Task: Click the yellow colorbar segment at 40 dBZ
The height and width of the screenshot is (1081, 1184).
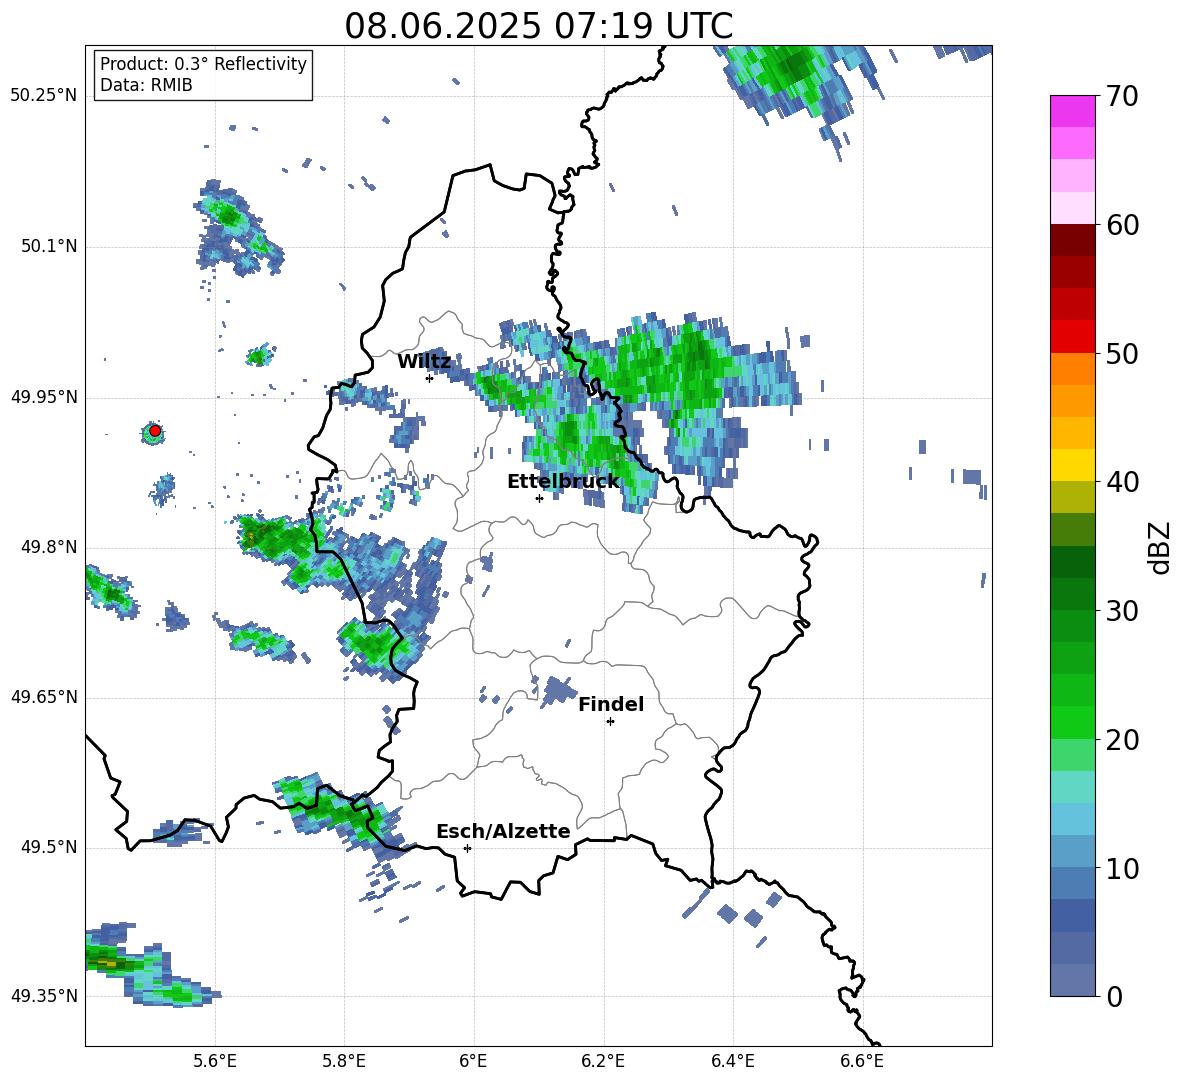Action: coord(1072,465)
